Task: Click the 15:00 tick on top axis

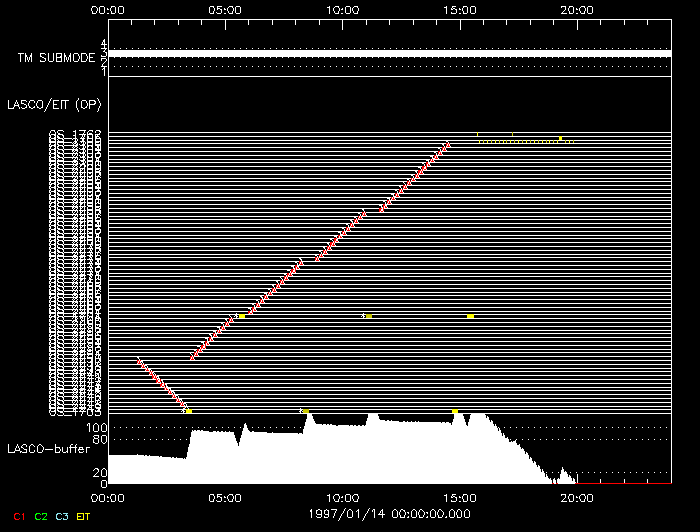Action: [459, 9]
